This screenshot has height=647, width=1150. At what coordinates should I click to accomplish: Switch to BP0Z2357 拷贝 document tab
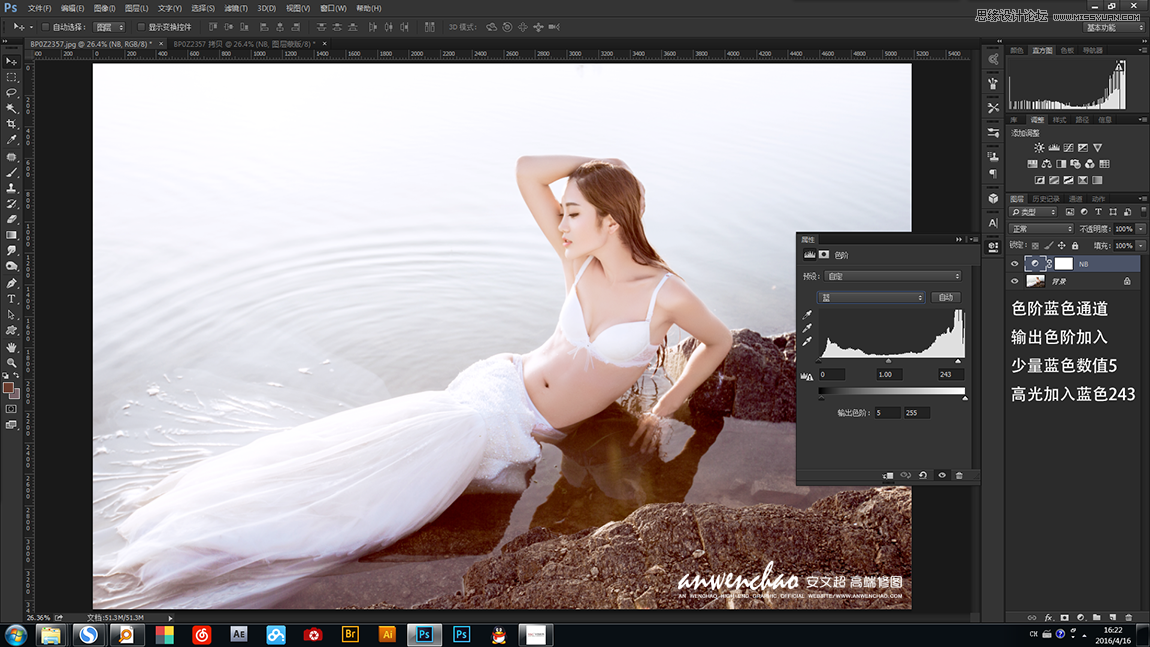pyautogui.click(x=244, y=44)
